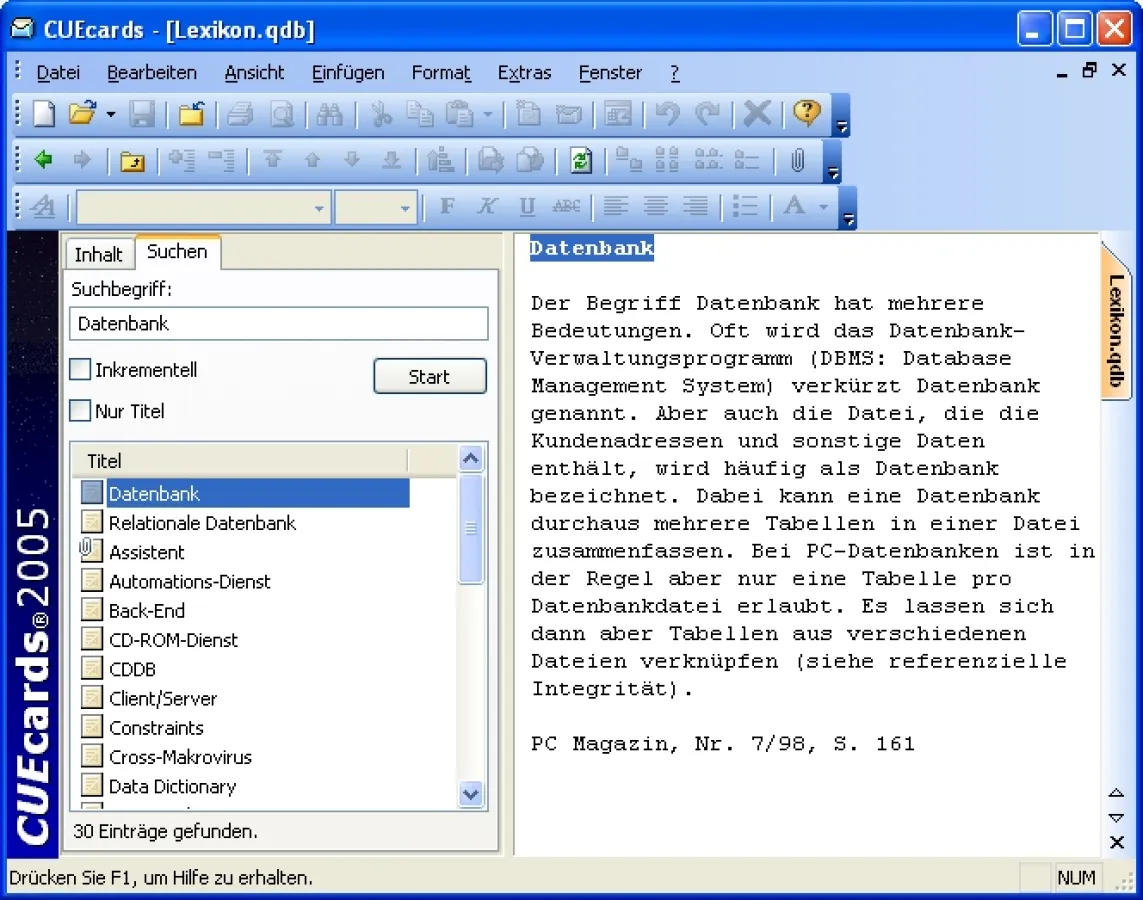Click the paperclip attachment toolbar icon

coord(797,160)
